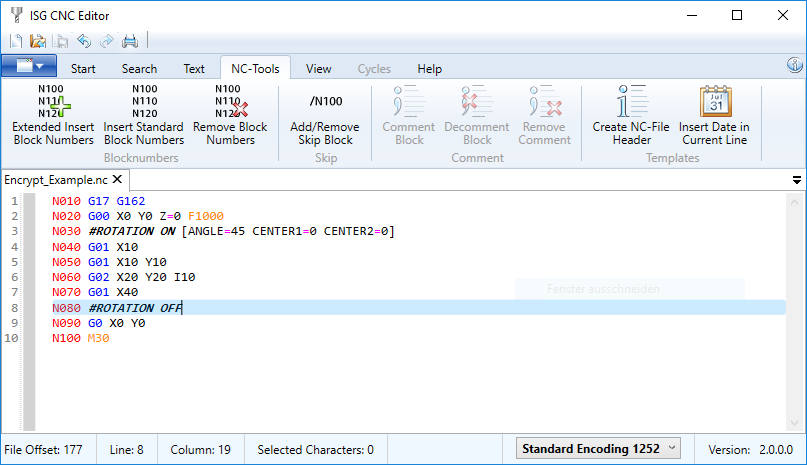Open the blue application menu dropdown

tap(29, 66)
